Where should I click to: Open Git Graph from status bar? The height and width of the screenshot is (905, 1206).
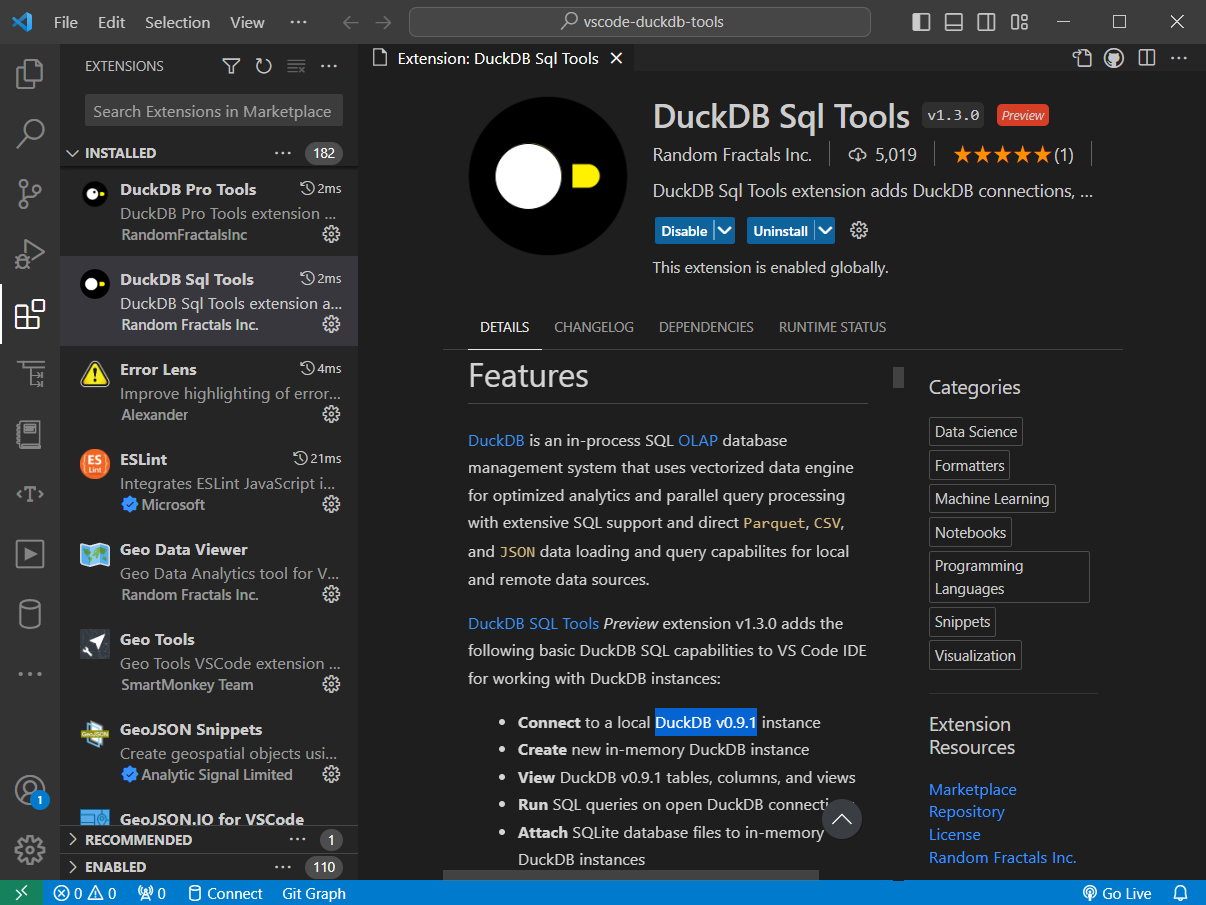pos(314,893)
